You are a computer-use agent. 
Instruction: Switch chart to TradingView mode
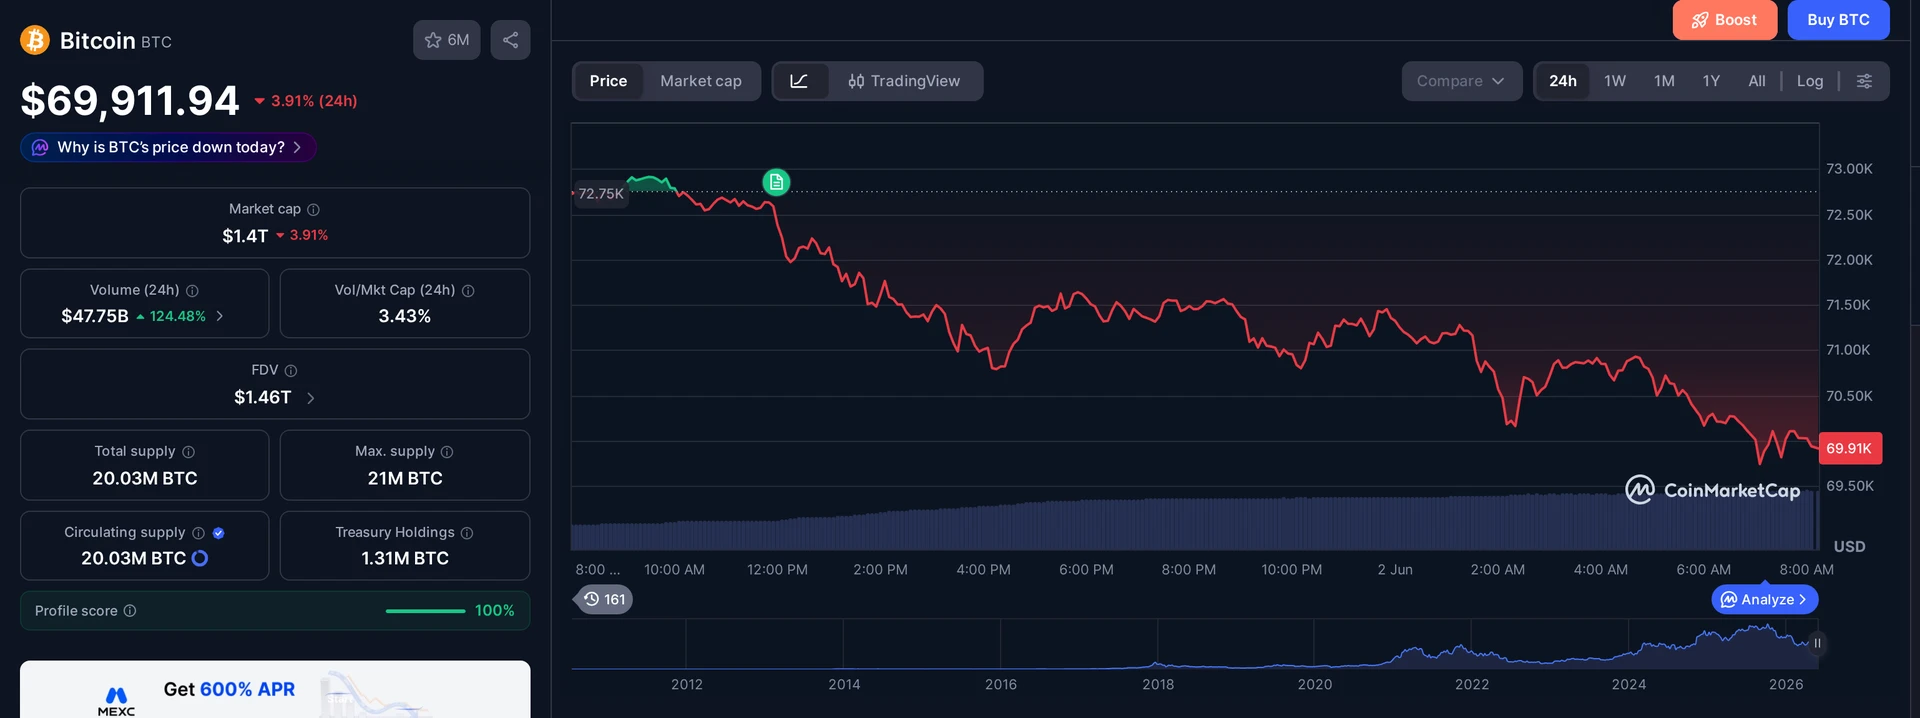[904, 81]
